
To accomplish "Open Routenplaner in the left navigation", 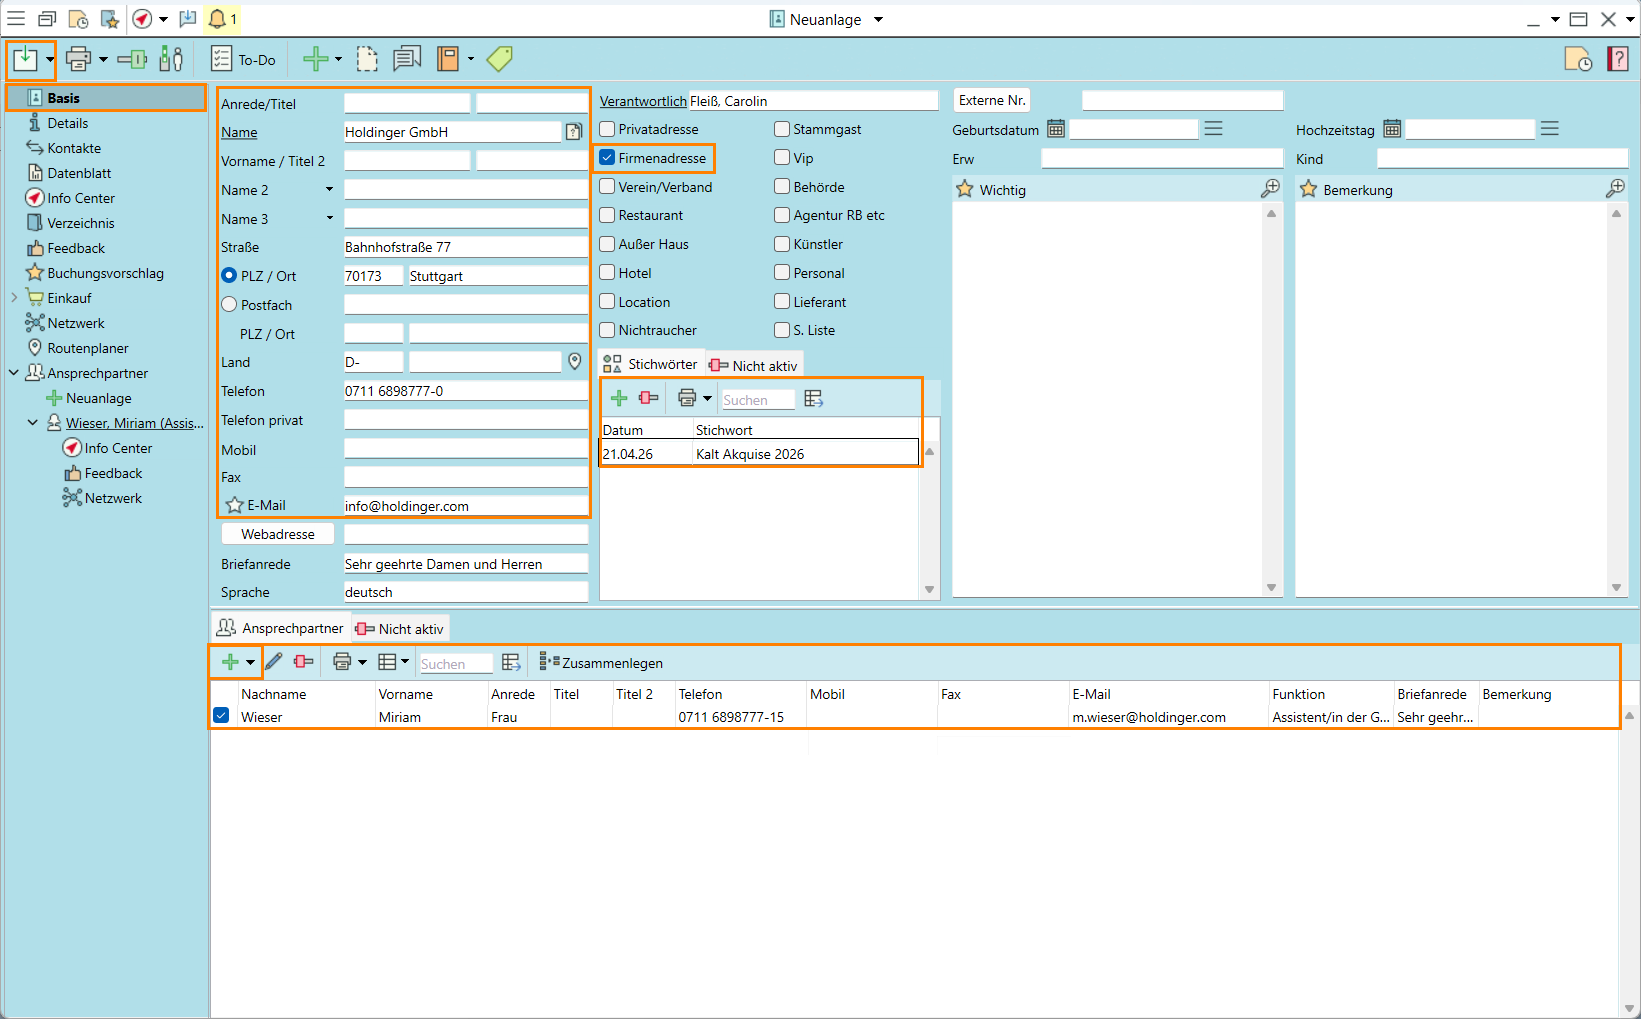I will point(88,348).
